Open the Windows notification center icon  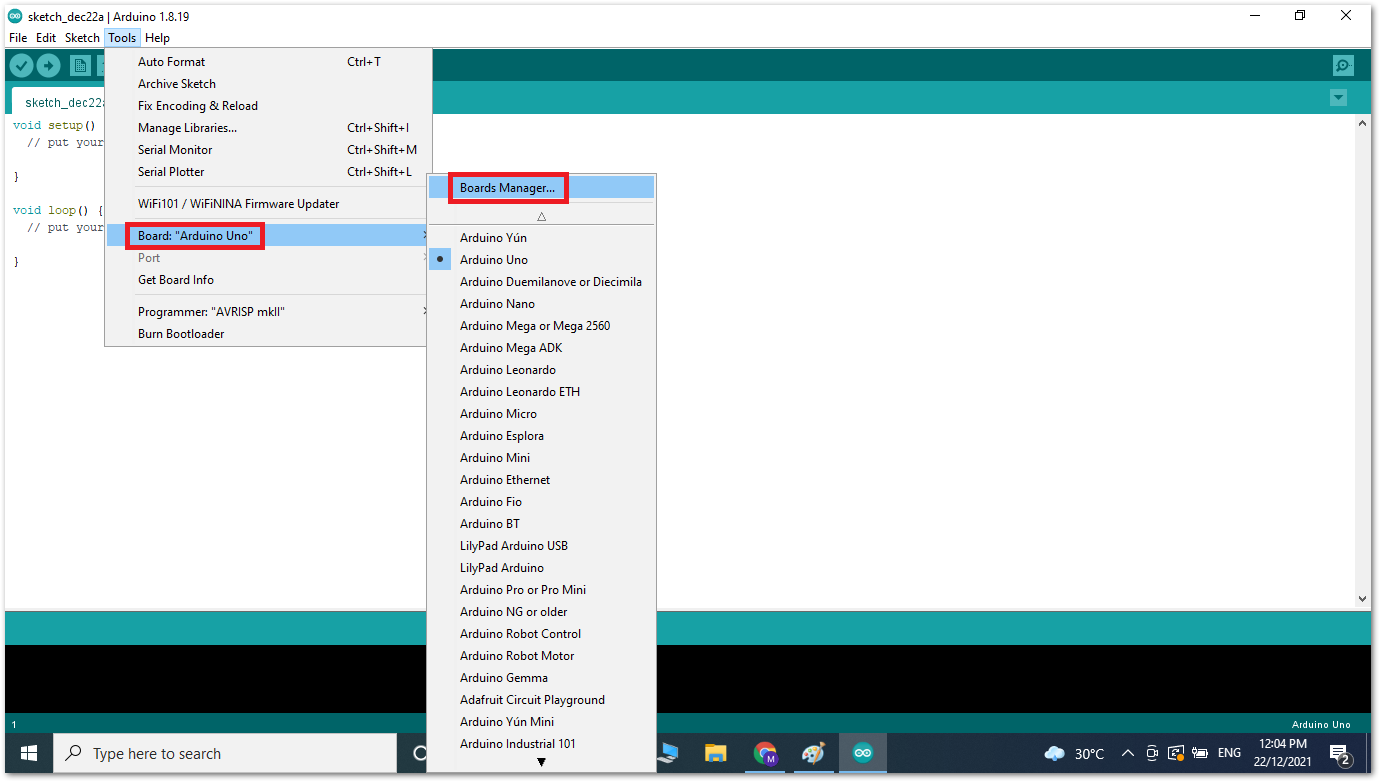tap(1341, 754)
